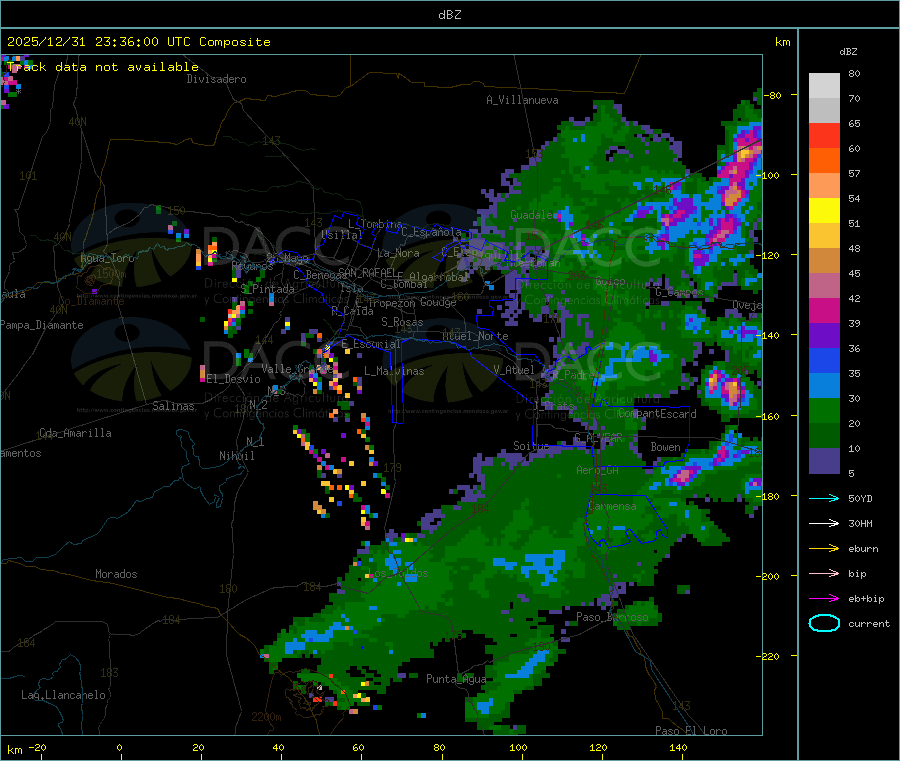
Task: Click the 'Carmensa' map label
Action: tap(612, 506)
